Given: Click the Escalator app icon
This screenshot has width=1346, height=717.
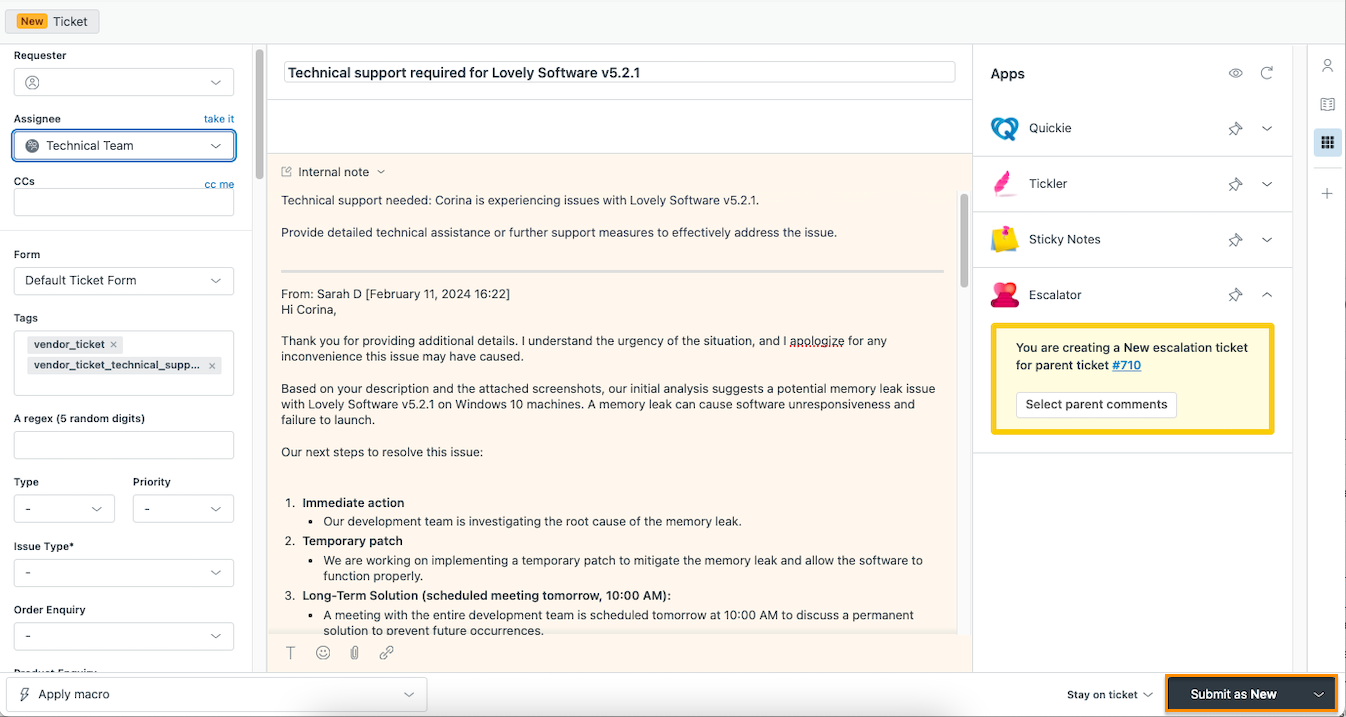Looking at the screenshot, I should pos(1004,295).
